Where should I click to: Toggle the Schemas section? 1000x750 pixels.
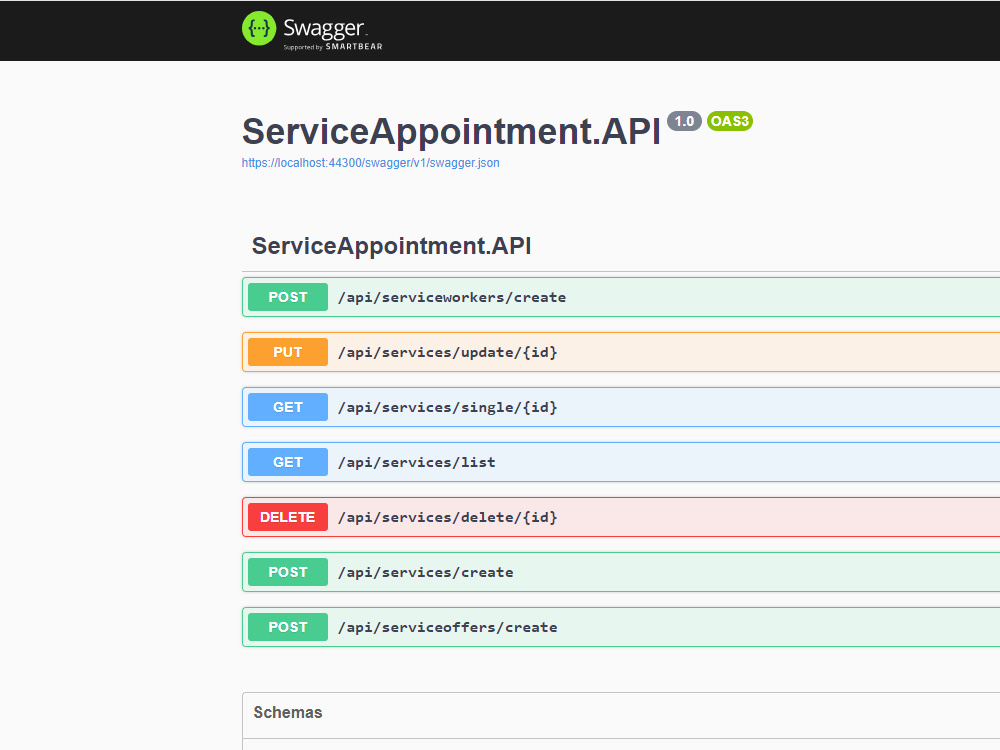click(621, 713)
